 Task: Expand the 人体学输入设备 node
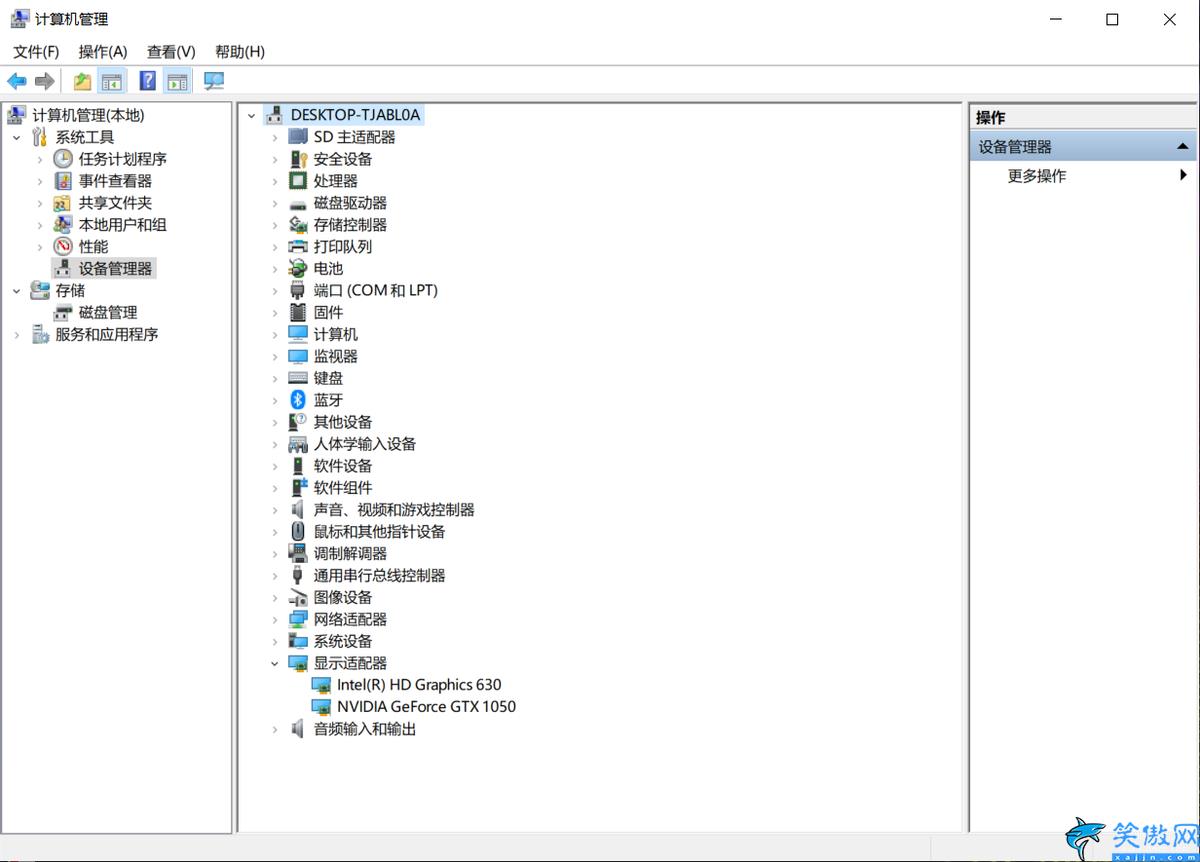point(275,444)
